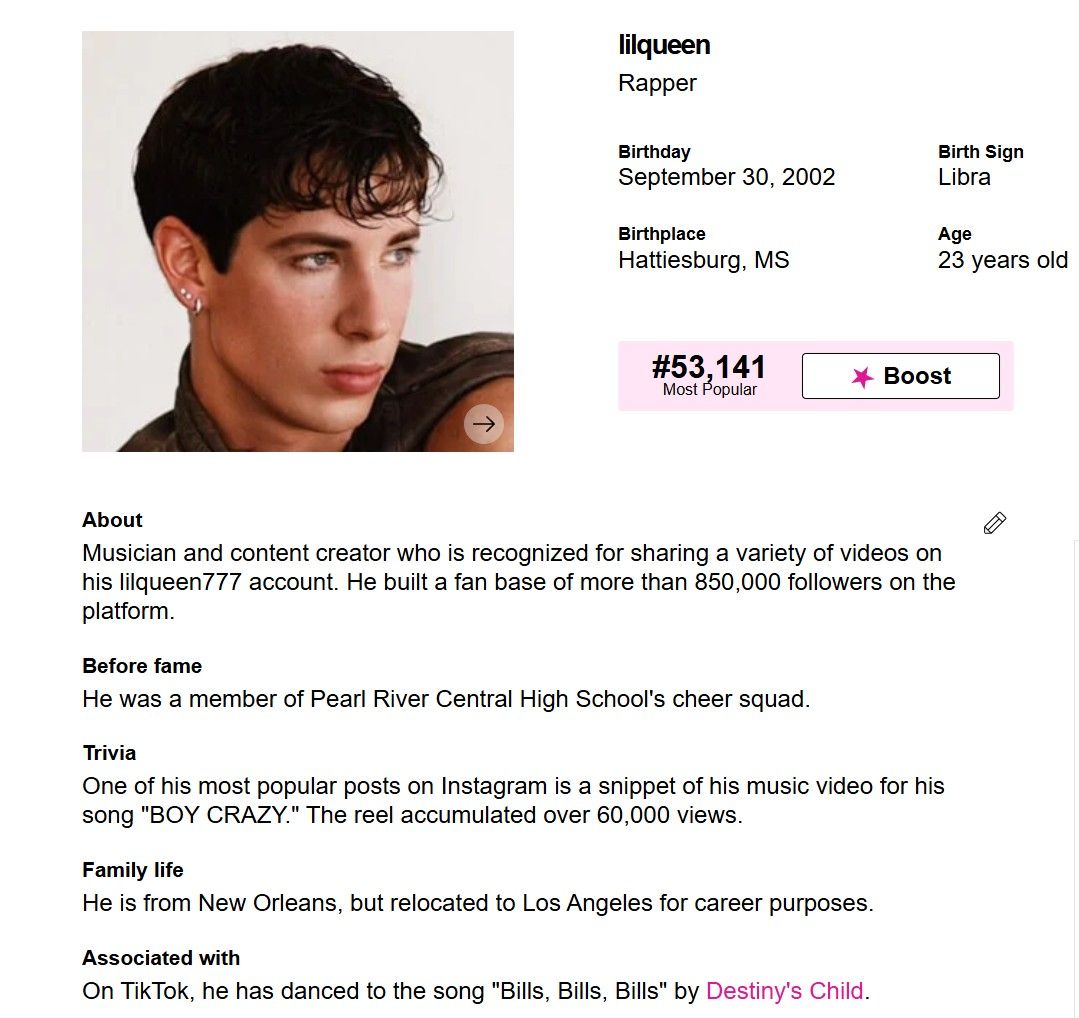Click the pink star icon in Boost
Screen dimensions: 1079x1018
pos(862,377)
